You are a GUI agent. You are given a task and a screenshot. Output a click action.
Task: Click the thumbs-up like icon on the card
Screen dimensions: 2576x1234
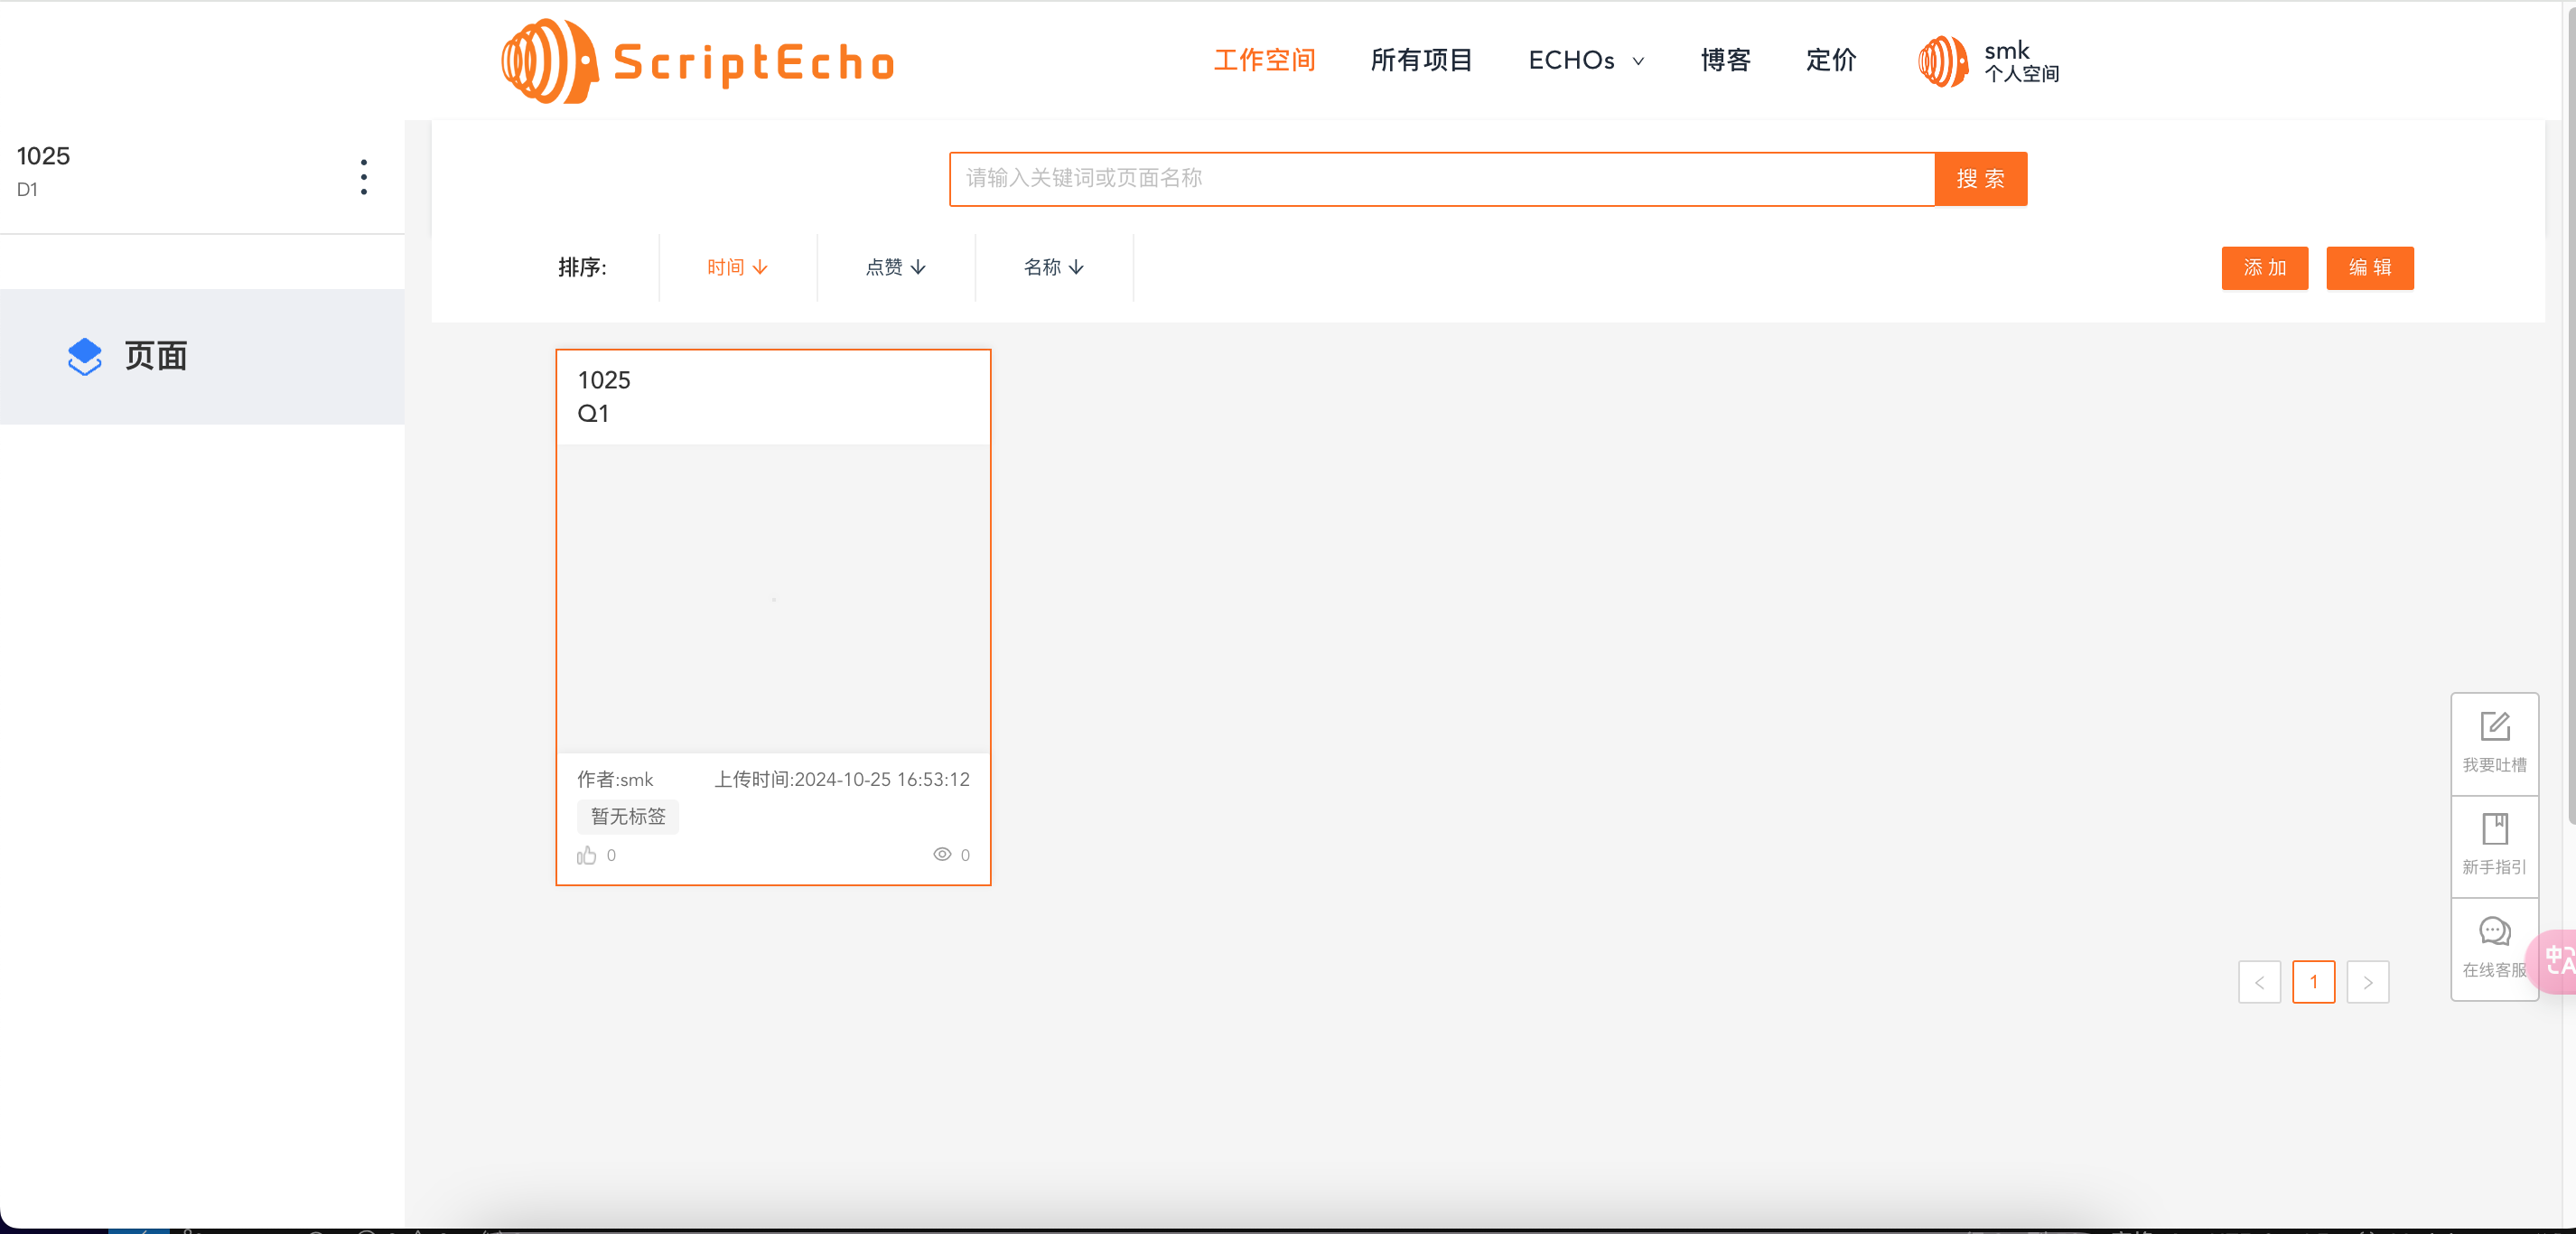click(586, 856)
